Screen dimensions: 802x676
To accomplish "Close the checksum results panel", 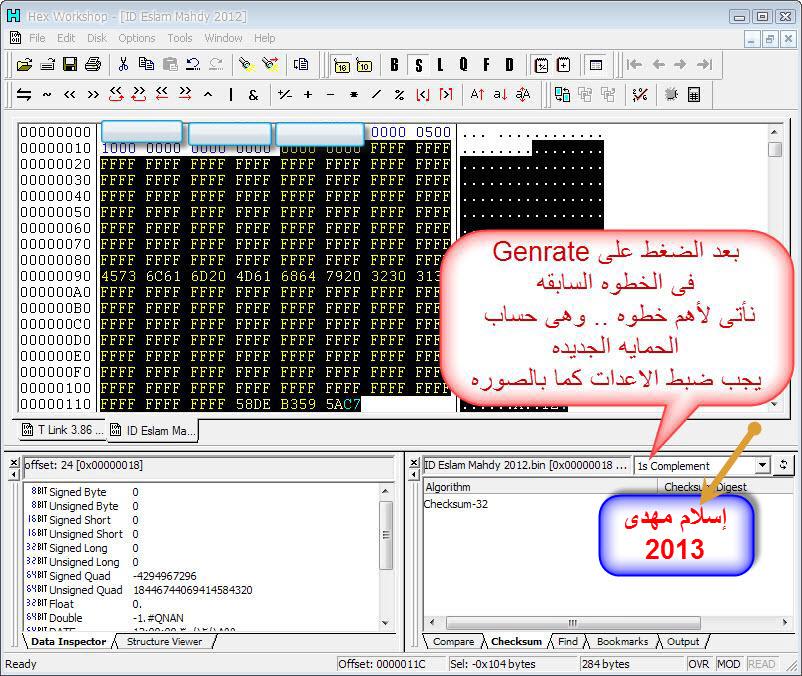I will point(414,462).
